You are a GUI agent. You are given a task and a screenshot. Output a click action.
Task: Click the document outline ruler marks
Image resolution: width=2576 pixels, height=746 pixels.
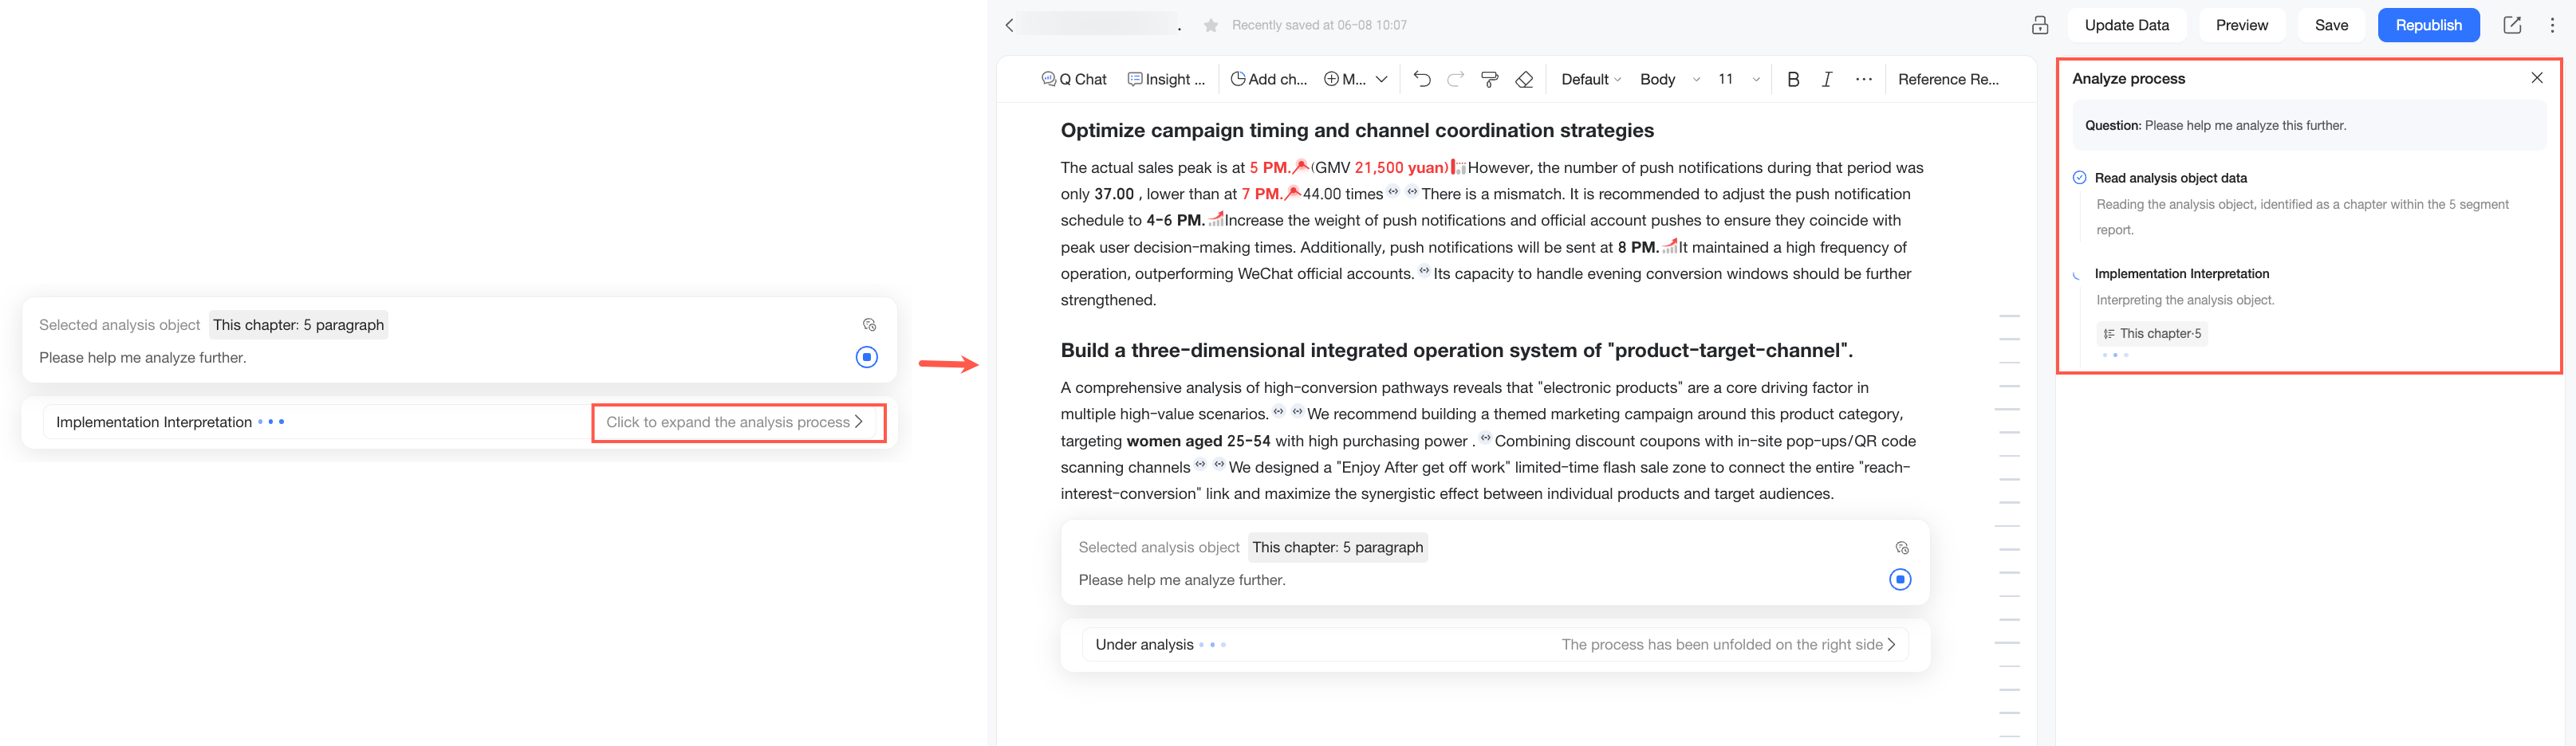click(x=2009, y=525)
